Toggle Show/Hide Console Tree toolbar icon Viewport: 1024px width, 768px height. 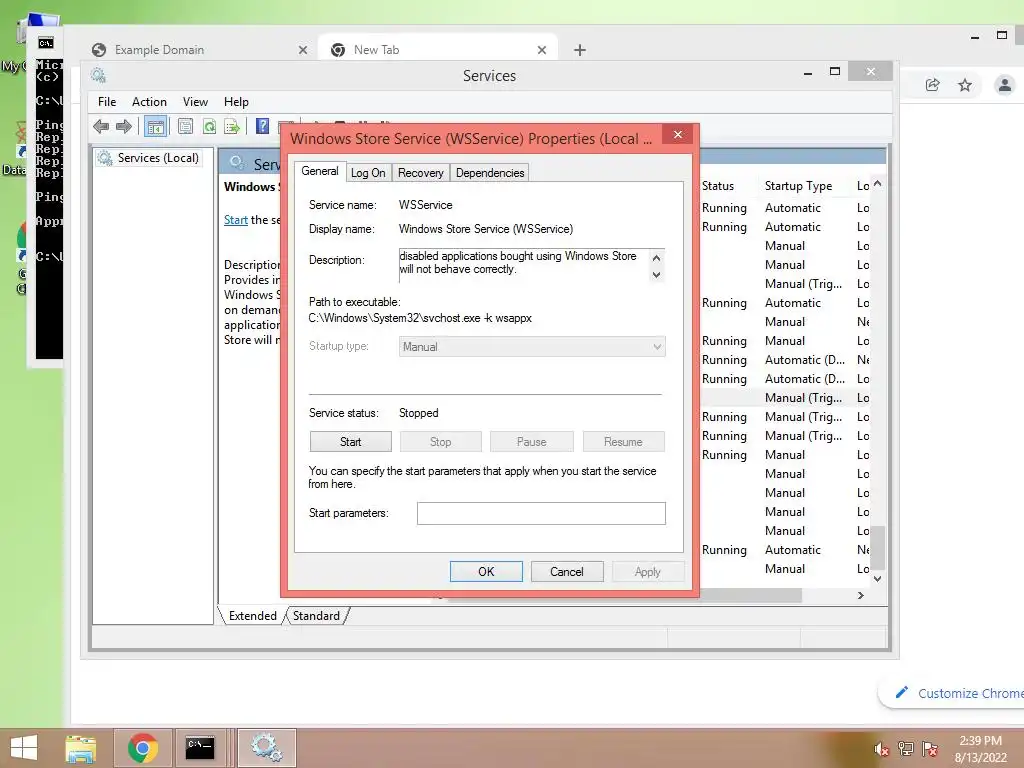tap(155, 126)
